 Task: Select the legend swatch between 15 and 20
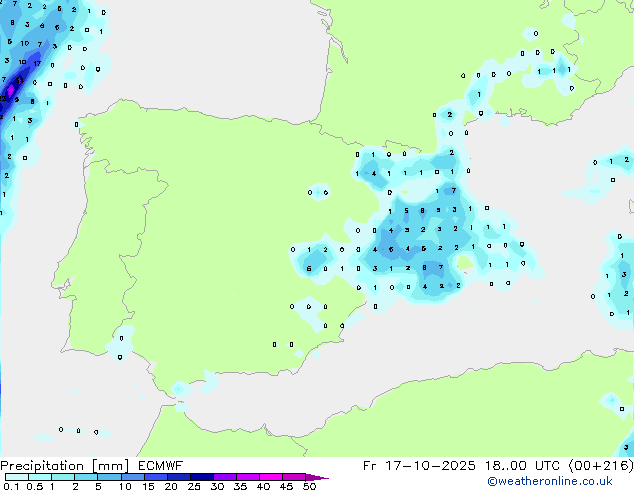click(x=156, y=477)
